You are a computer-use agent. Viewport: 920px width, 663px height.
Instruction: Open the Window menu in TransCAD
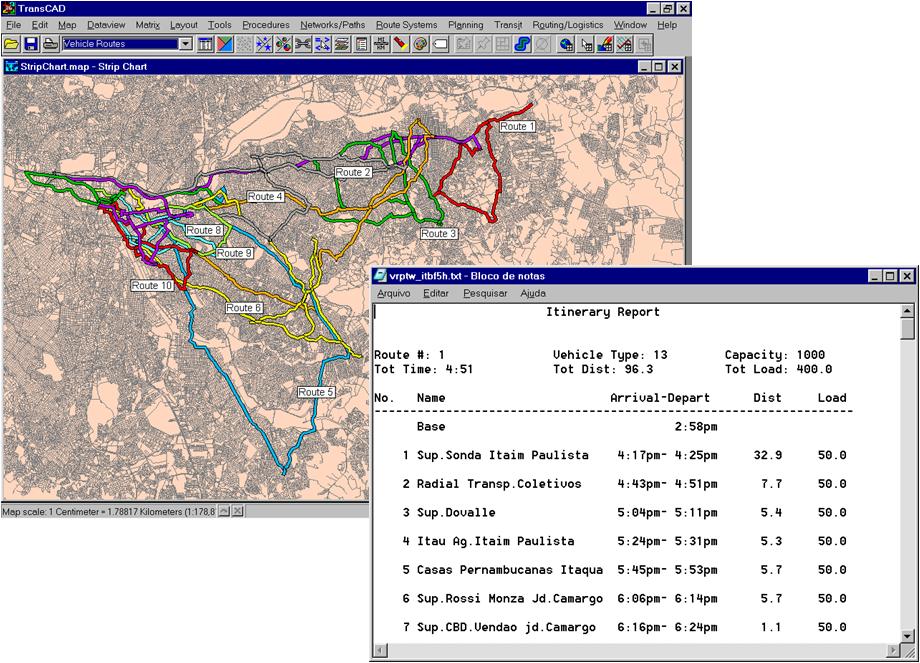(x=630, y=25)
